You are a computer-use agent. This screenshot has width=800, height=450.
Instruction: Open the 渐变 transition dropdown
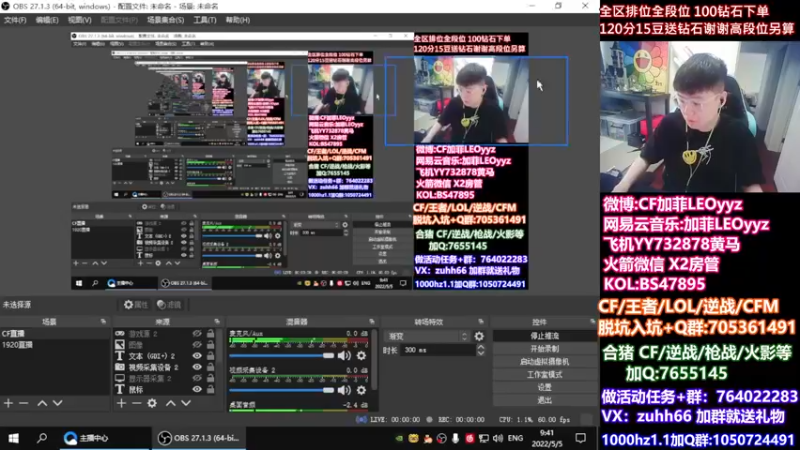428,336
